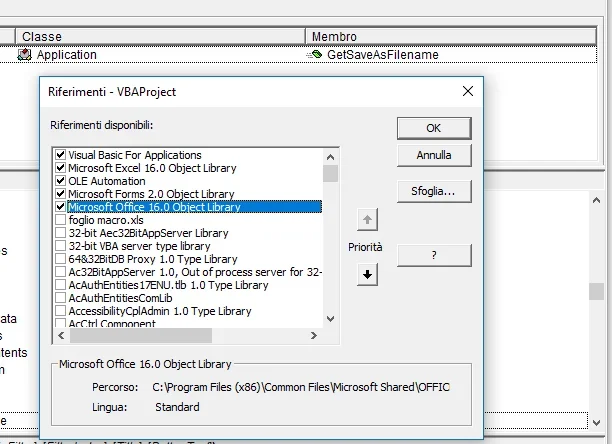Check 32-bit VBA server type library
The height and width of the screenshot is (444, 612).
tap(60, 246)
